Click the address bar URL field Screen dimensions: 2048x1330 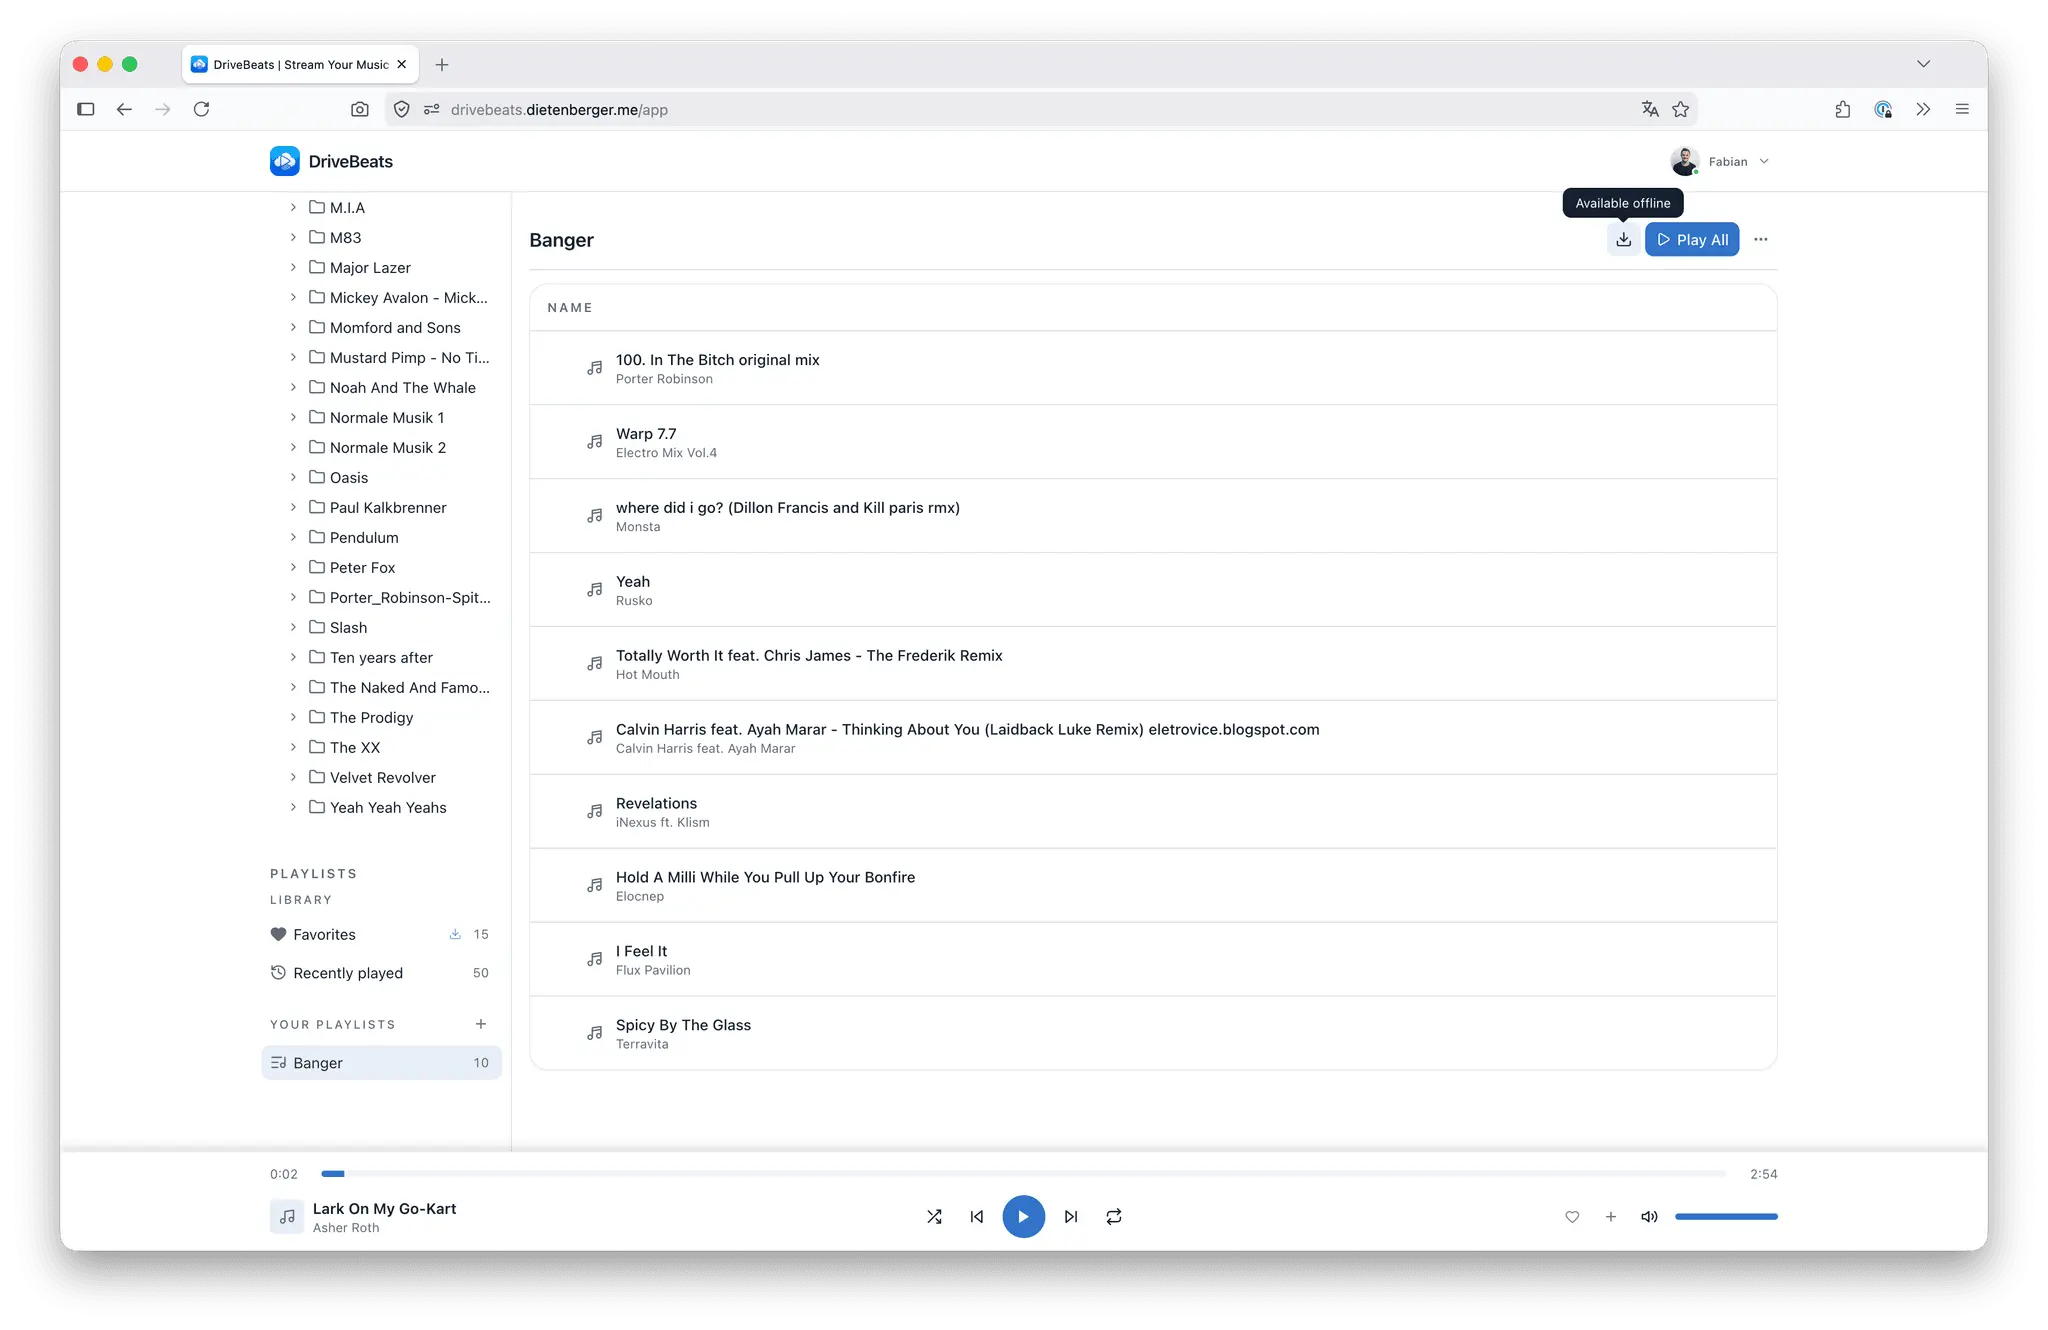1040,109
